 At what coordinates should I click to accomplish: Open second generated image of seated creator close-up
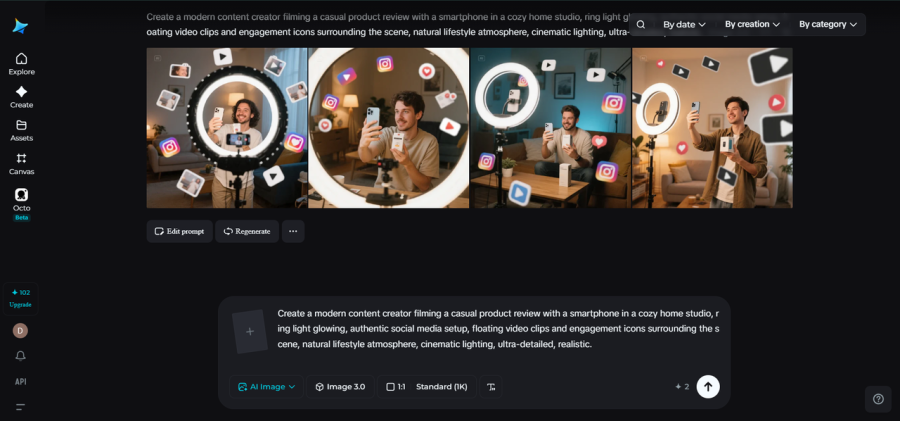coord(389,128)
